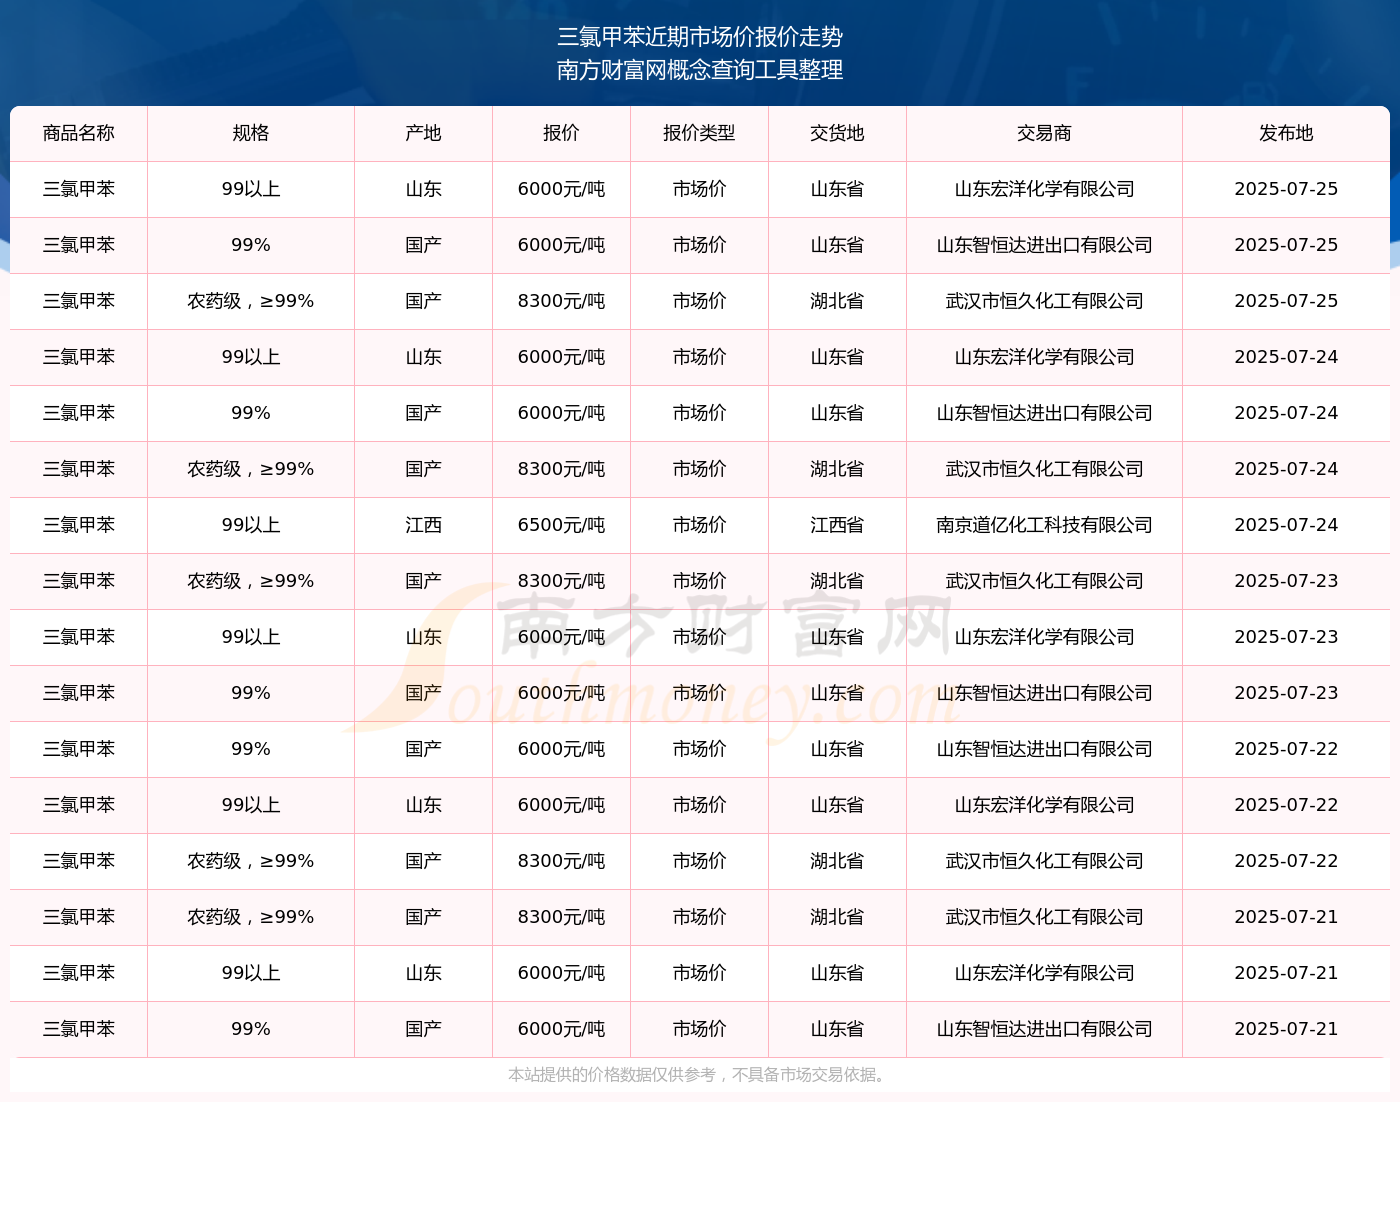Select the '报价类型' column header

pyautogui.click(x=700, y=133)
